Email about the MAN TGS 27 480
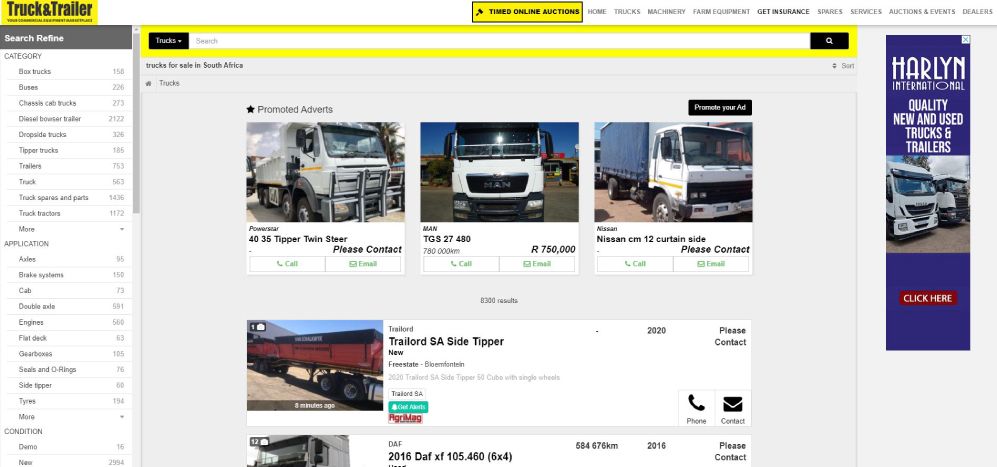 pos(537,264)
